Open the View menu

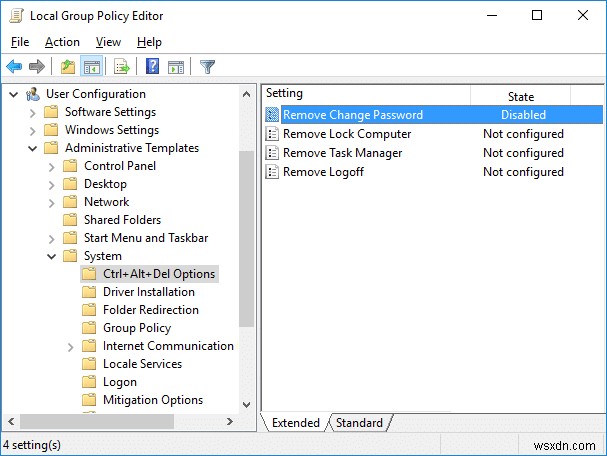tap(108, 42)
